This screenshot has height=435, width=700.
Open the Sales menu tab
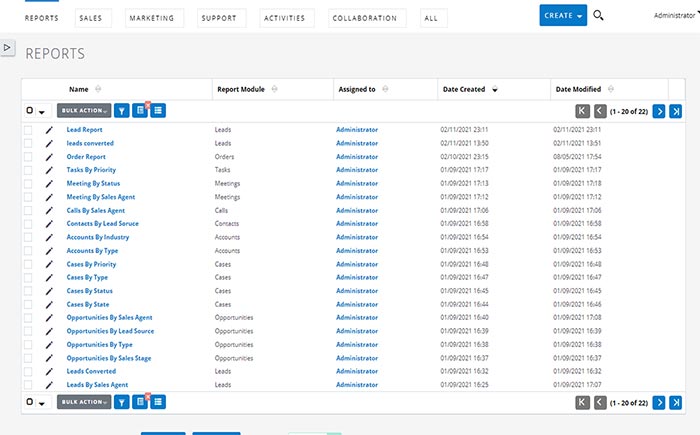pyautogui.click(x=91, y=18)
